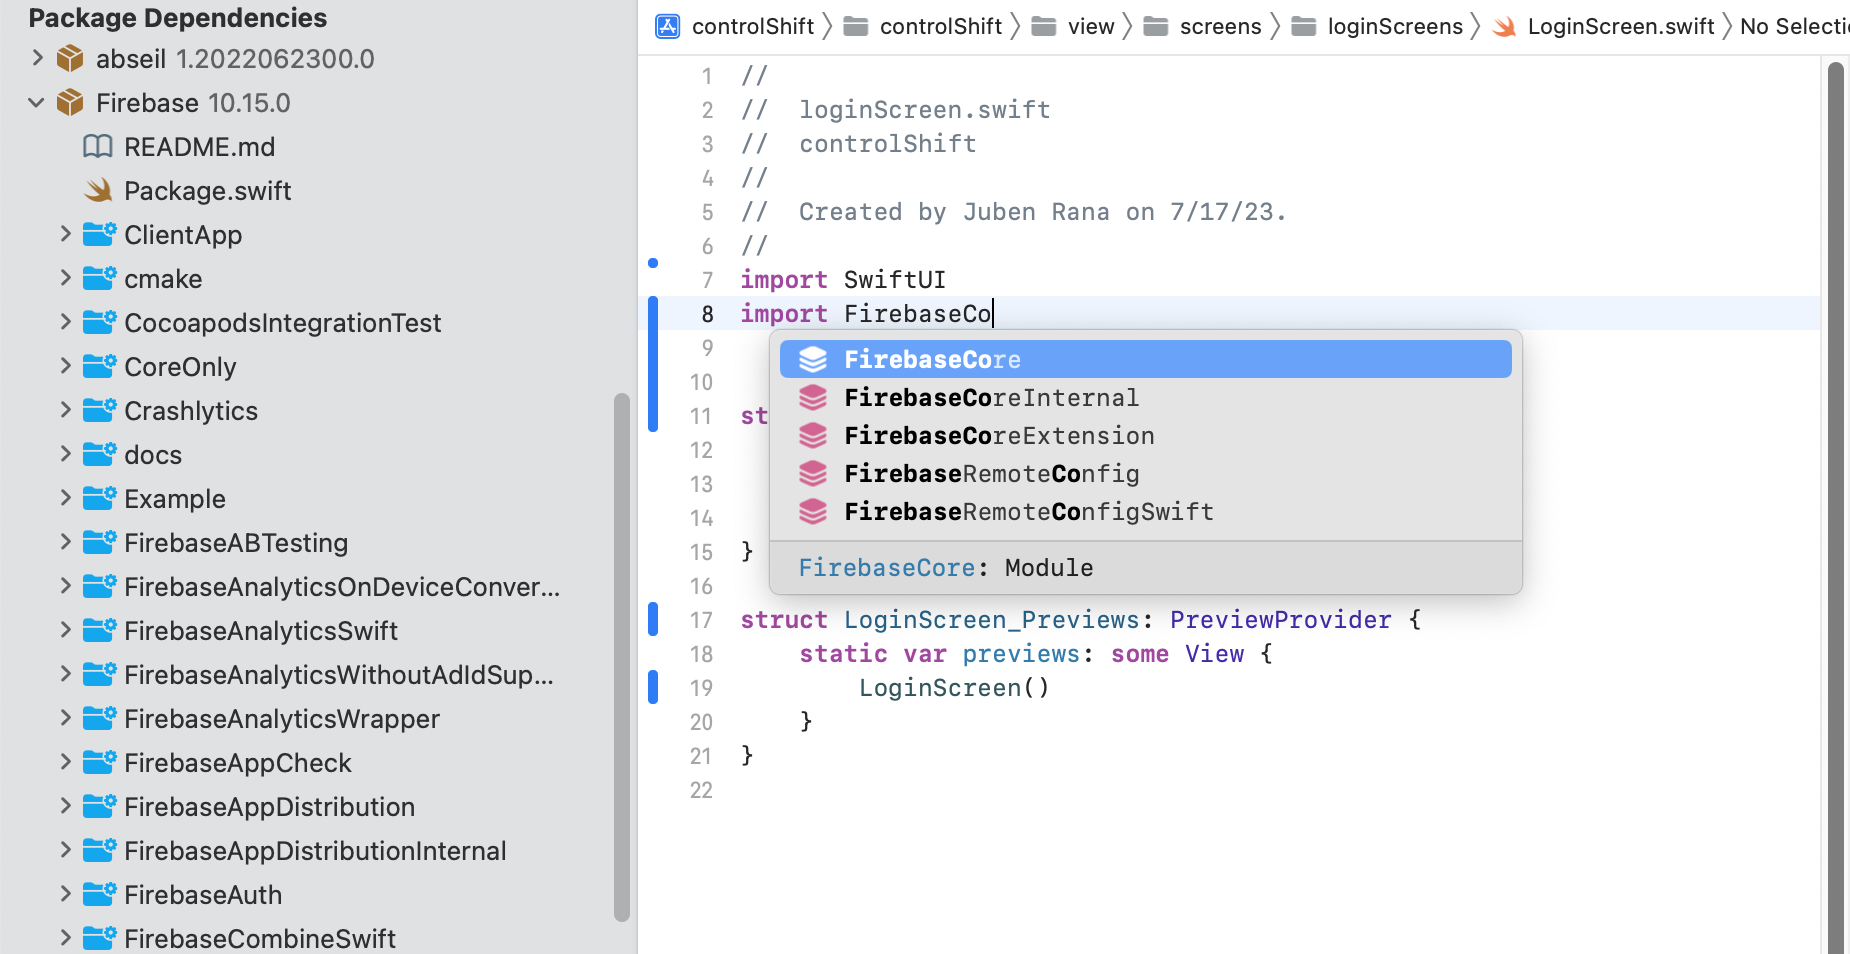The width and height of the screenshot is (1850, 954).
Task: Click the controlShift project icon in breadcrumb
Action: pyautogui.click(x=668, y=26)
